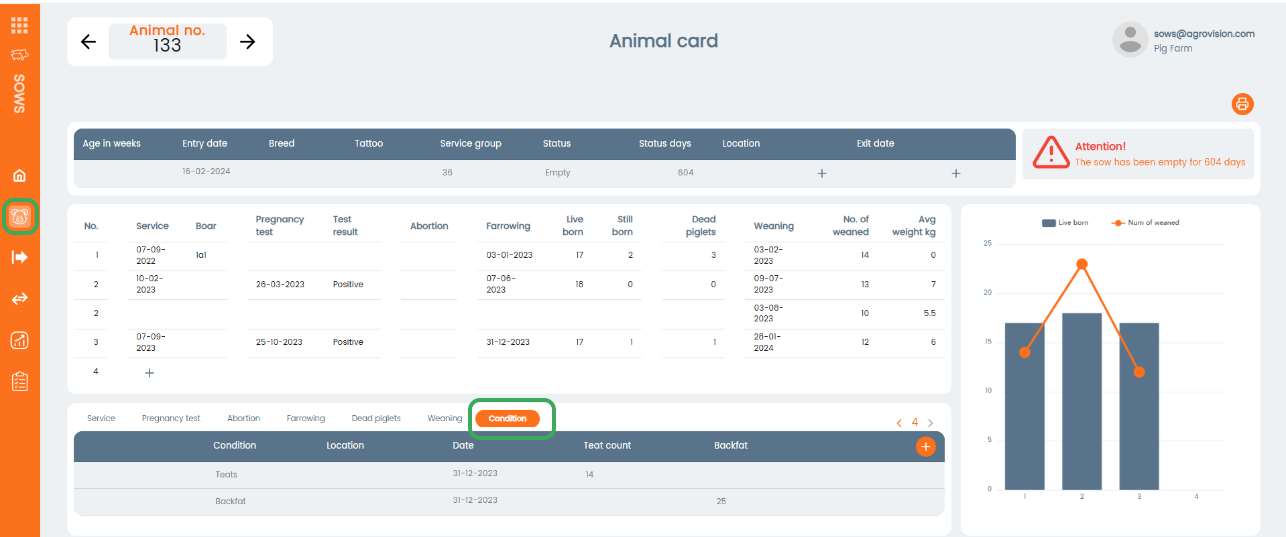Select weaning date 09-07-2023
The image size is (1286, 537).
coord(770,284)
